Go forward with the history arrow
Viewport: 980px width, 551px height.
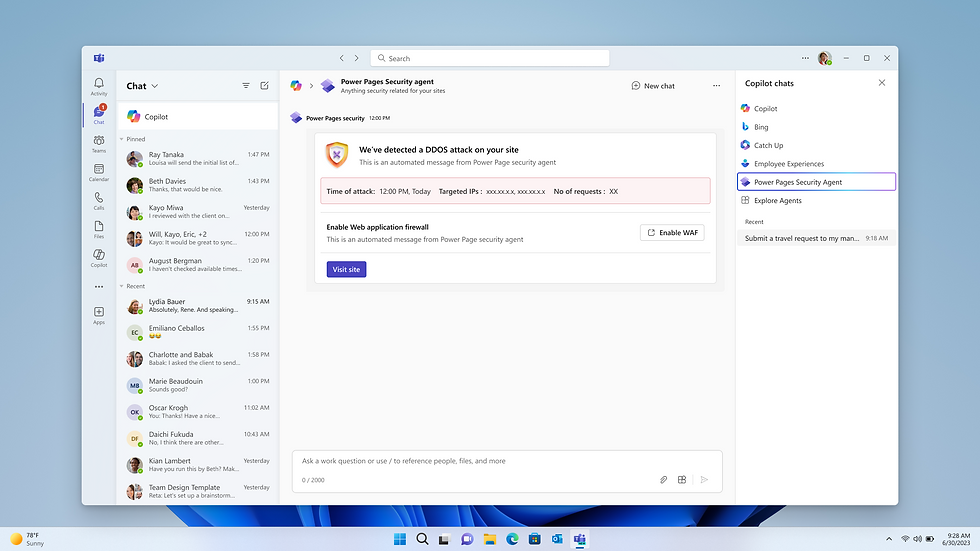coord(357,58)
